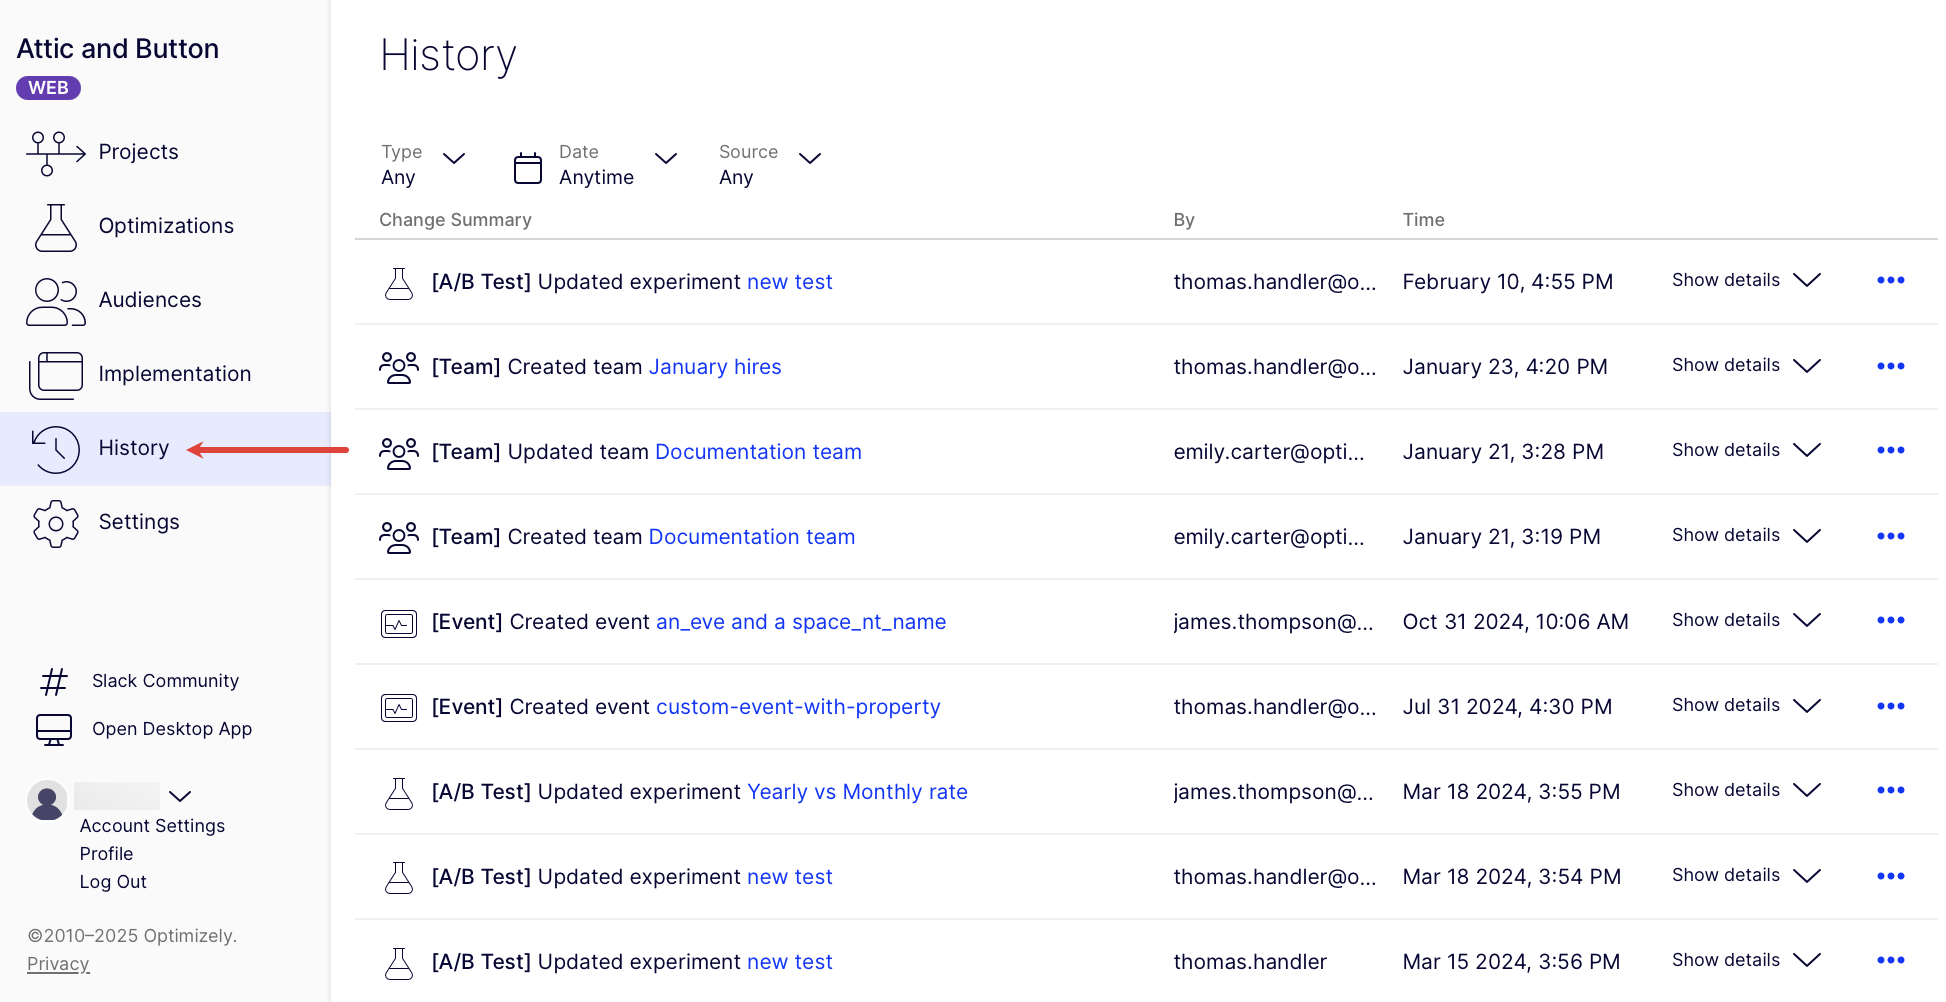Image resolution: width=1946 pixels, height=1002 pixels.
Task: Choose Log Out from account menu
Action: tap(113, 882)
